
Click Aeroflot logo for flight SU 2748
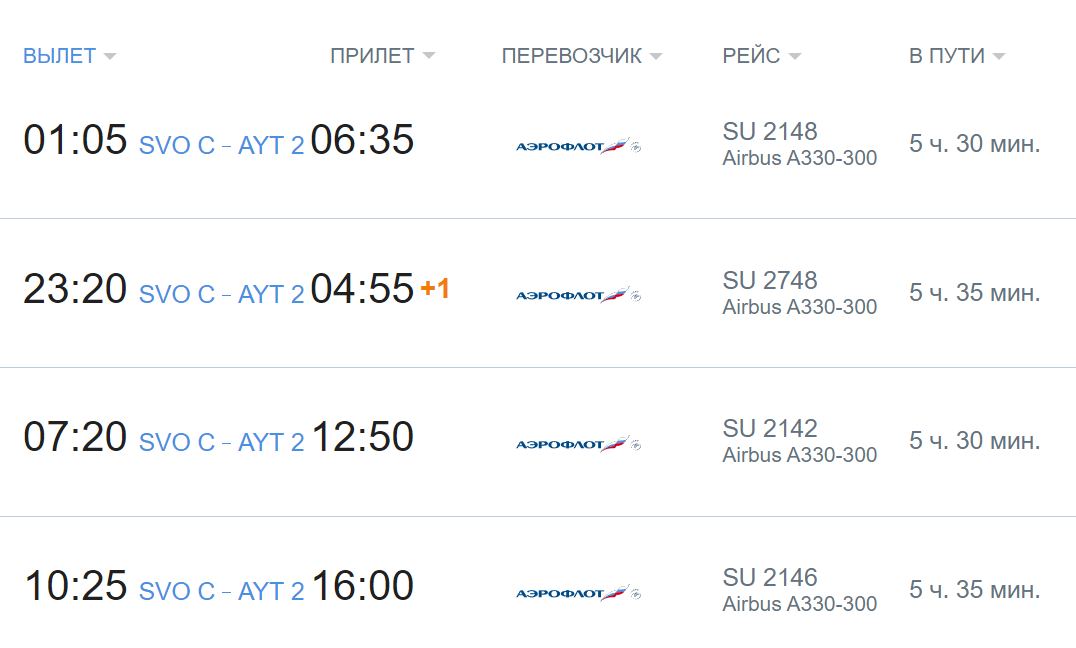[x=578, y=294]
